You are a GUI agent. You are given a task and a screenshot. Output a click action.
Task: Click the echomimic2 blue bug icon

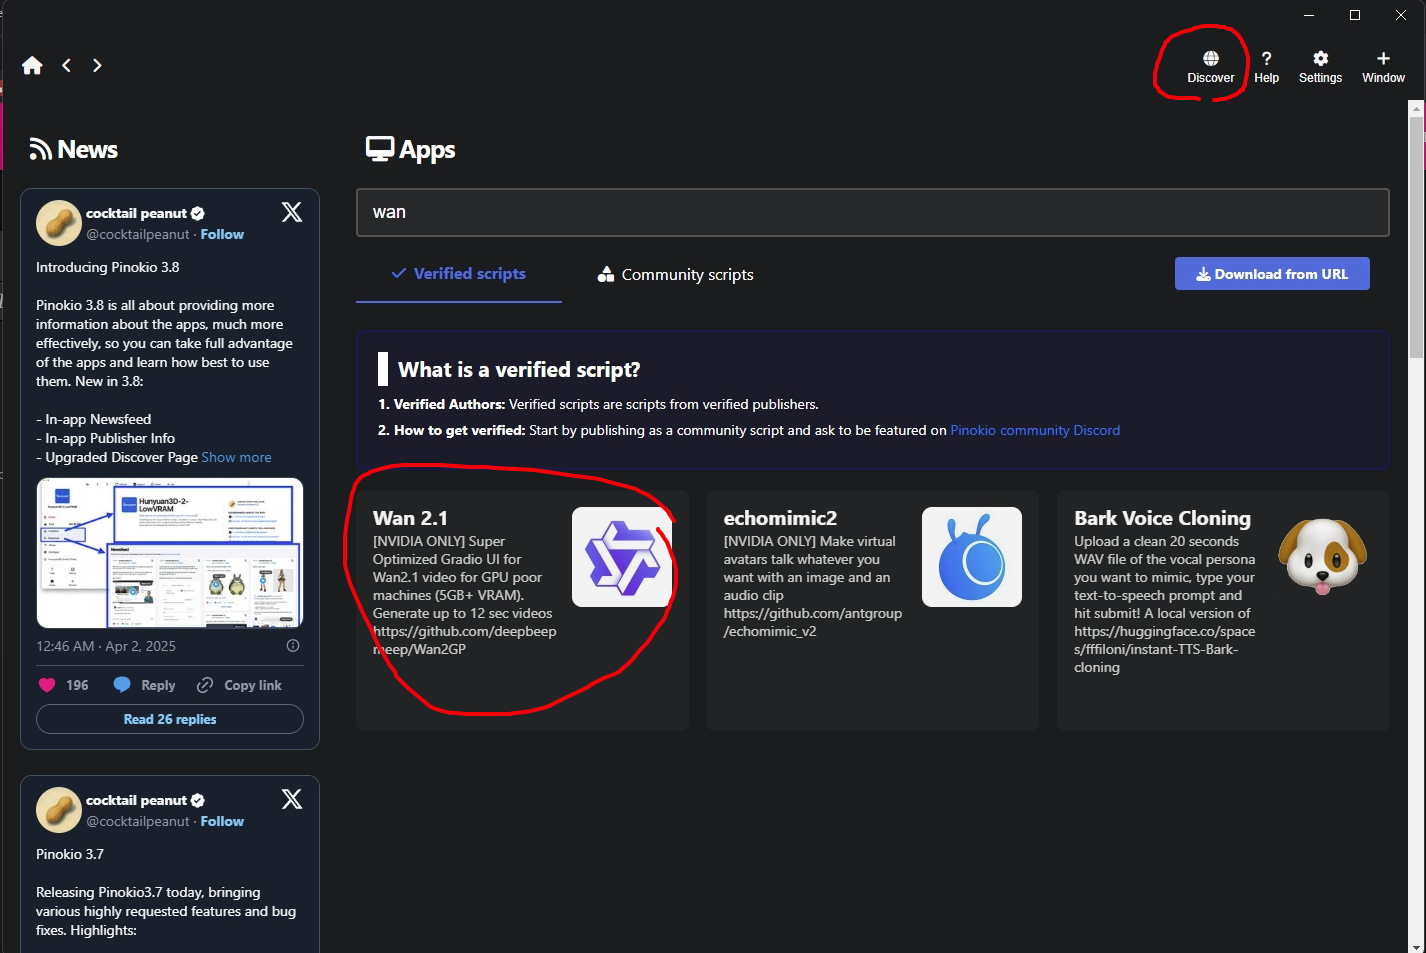[971, 557]
